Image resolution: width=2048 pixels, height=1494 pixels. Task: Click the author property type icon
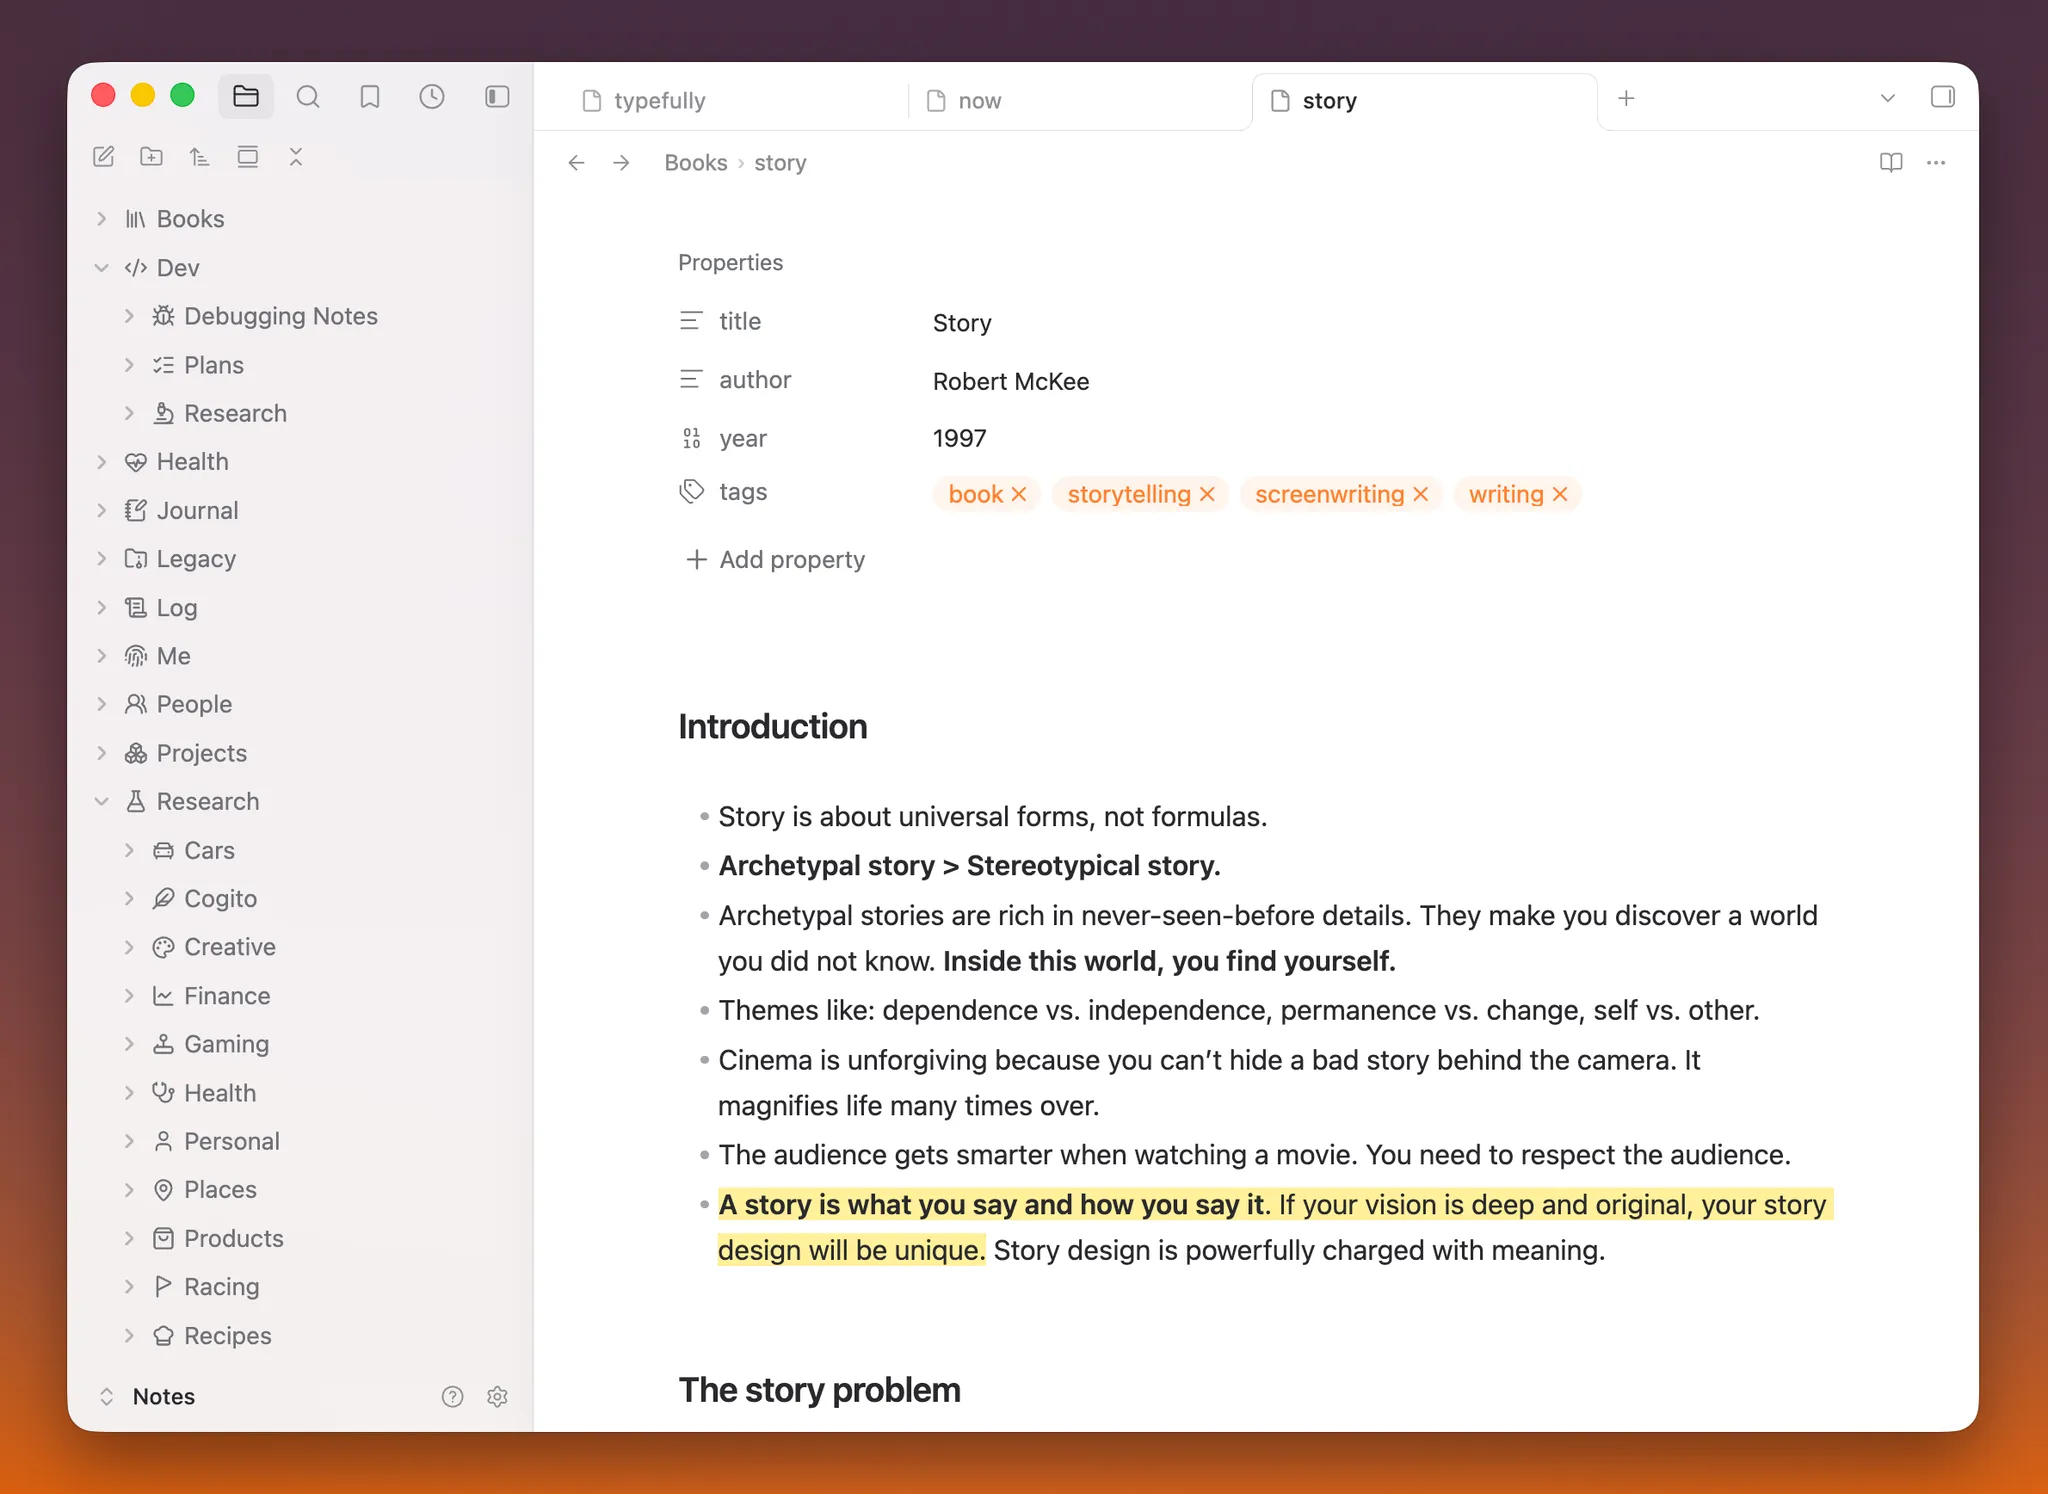pos(691,380)
